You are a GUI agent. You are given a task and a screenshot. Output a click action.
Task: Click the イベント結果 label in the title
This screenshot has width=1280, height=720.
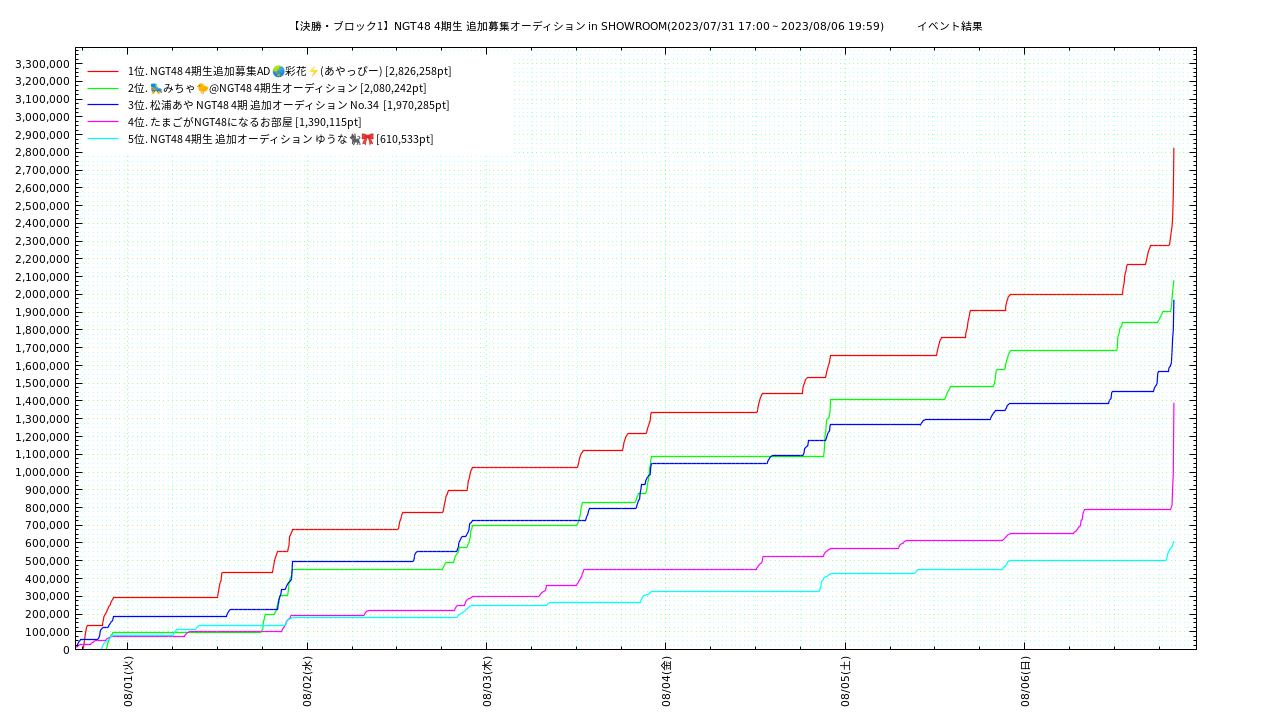(950, 26)
